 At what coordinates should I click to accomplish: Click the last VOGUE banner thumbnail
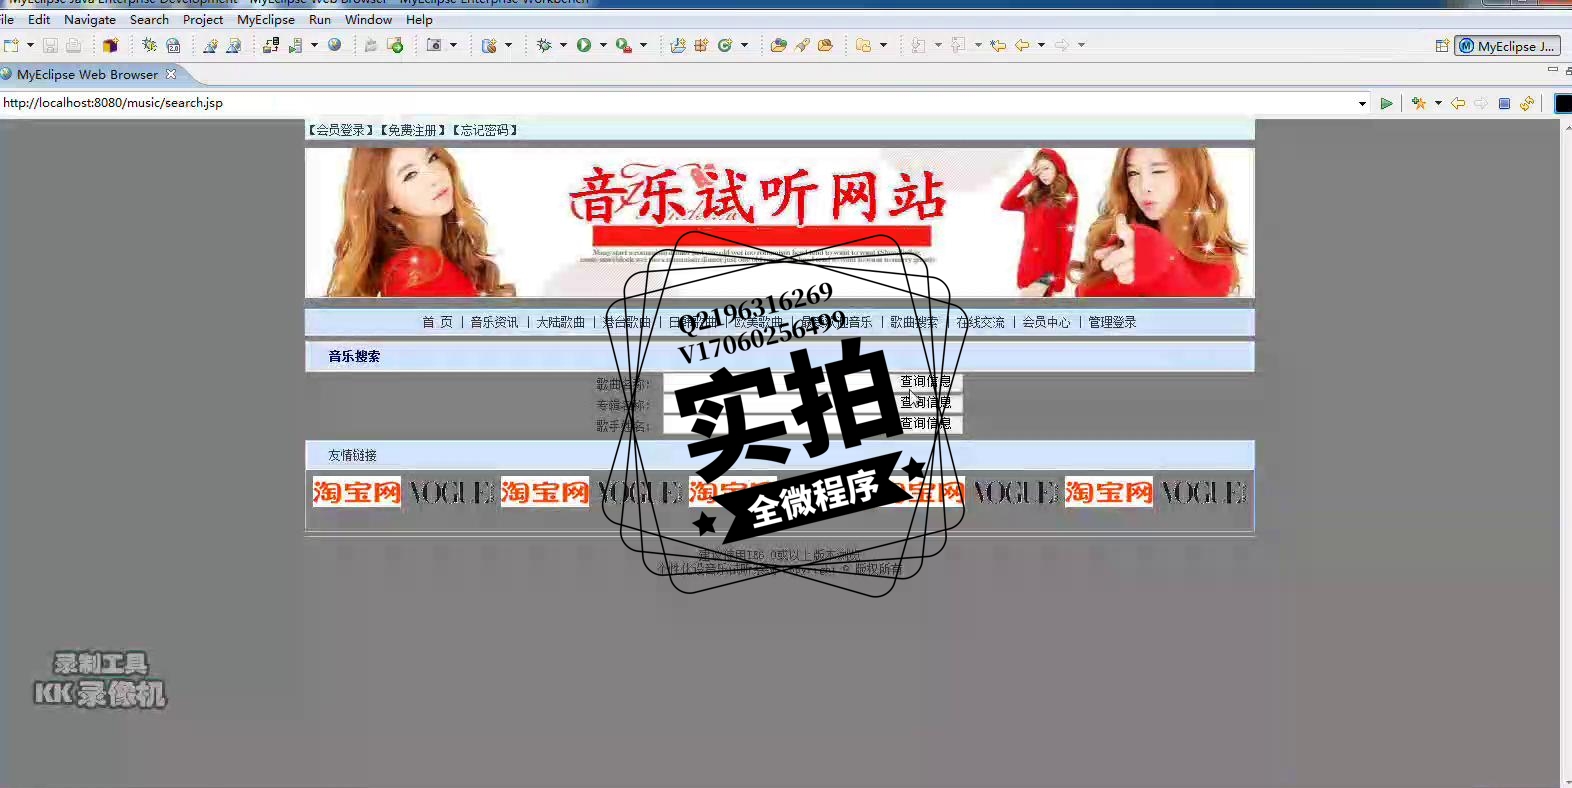(1203, 492)
